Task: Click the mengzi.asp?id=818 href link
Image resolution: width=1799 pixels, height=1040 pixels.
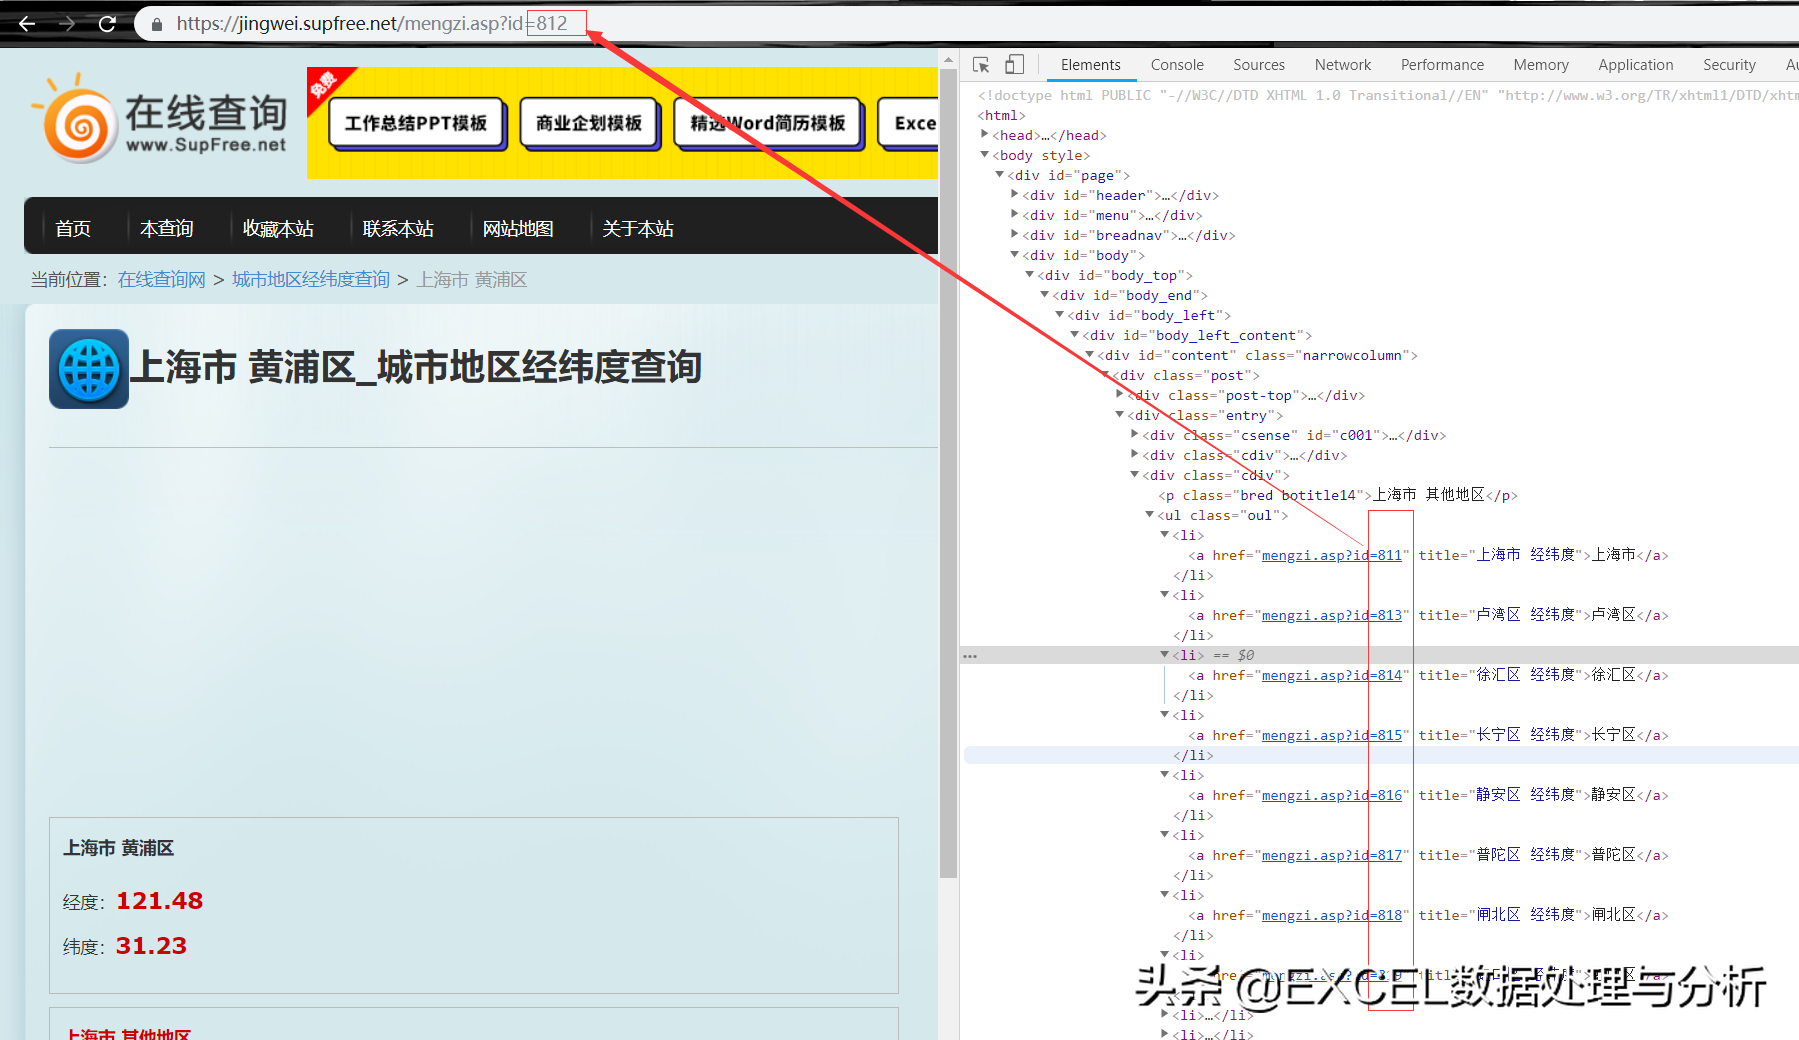Action: pyautogui.click(x=1332, y=915)
